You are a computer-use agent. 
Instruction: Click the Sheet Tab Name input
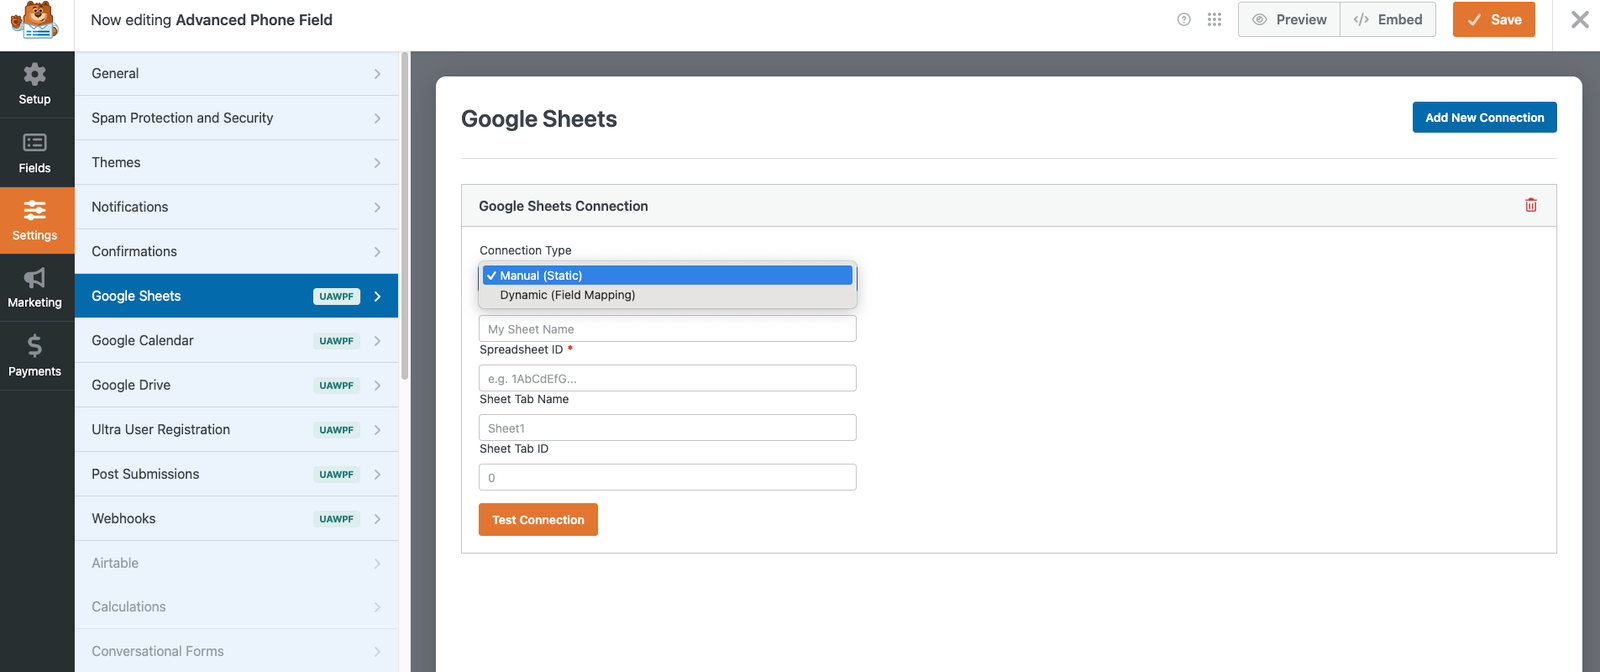coord(667,428)
